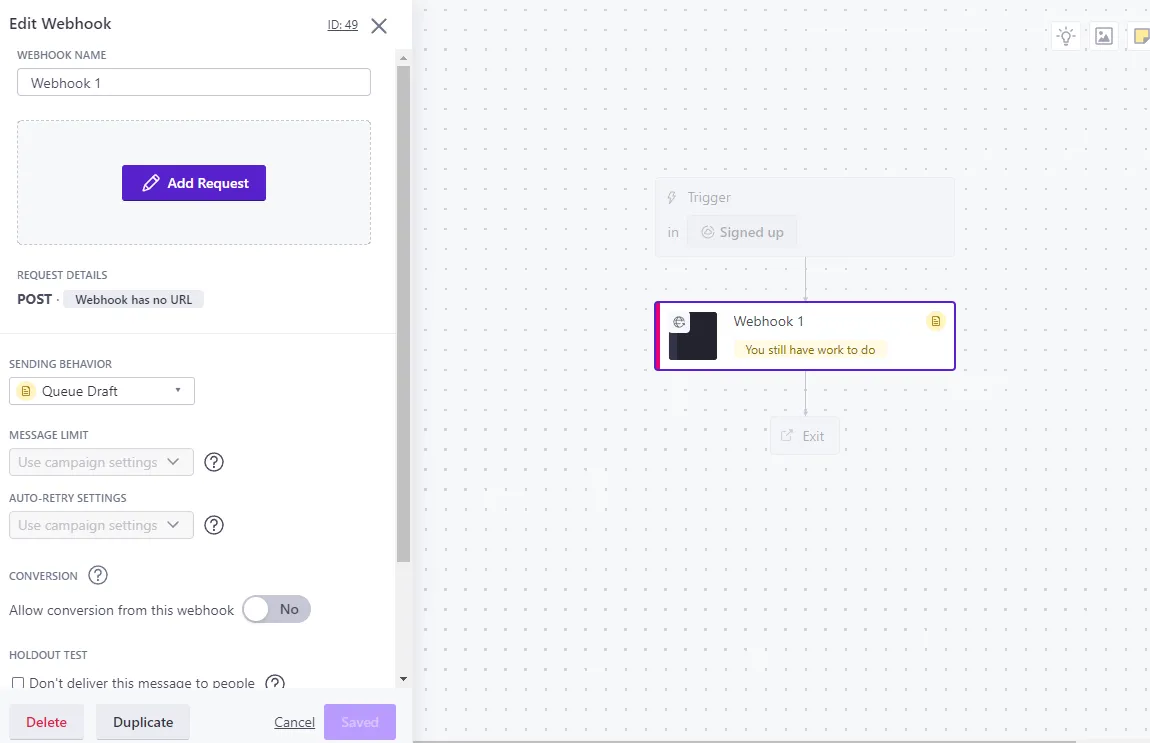The height and width of the screenshot is (743, 1150).
Task: Toggle Allow conversion from this webhook
Action: (276, 609)
